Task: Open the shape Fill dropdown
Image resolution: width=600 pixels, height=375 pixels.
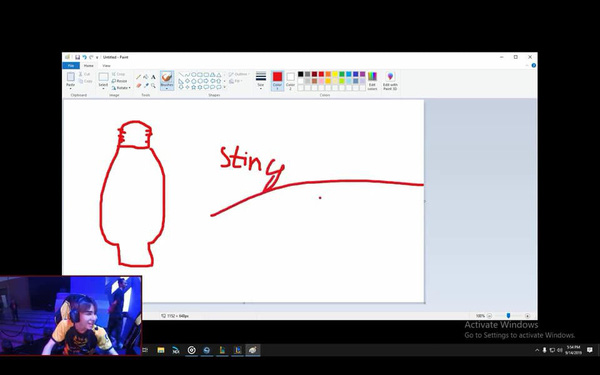Action: point(235,81)
